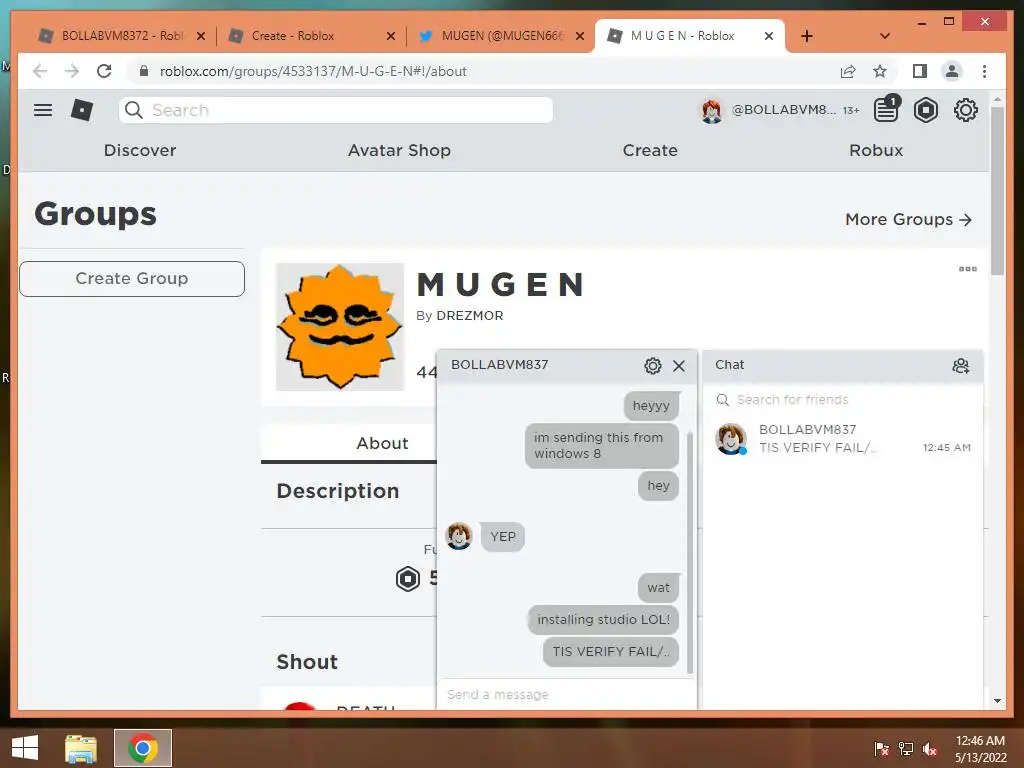Screen dimensions: 1024x768
Task: Click the MUGEN group emblem image
Action: pyautogui.click(x=340, y=327)
